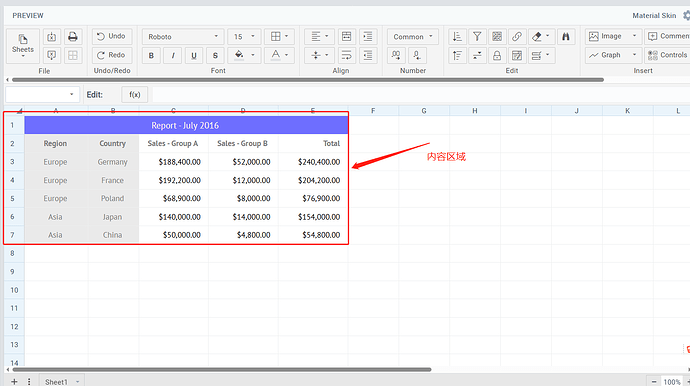Image resolution: width=690 pixels, height=386 pixels.
Task: Add a new sheet with plus icon
Action: (x=14, y=381)
